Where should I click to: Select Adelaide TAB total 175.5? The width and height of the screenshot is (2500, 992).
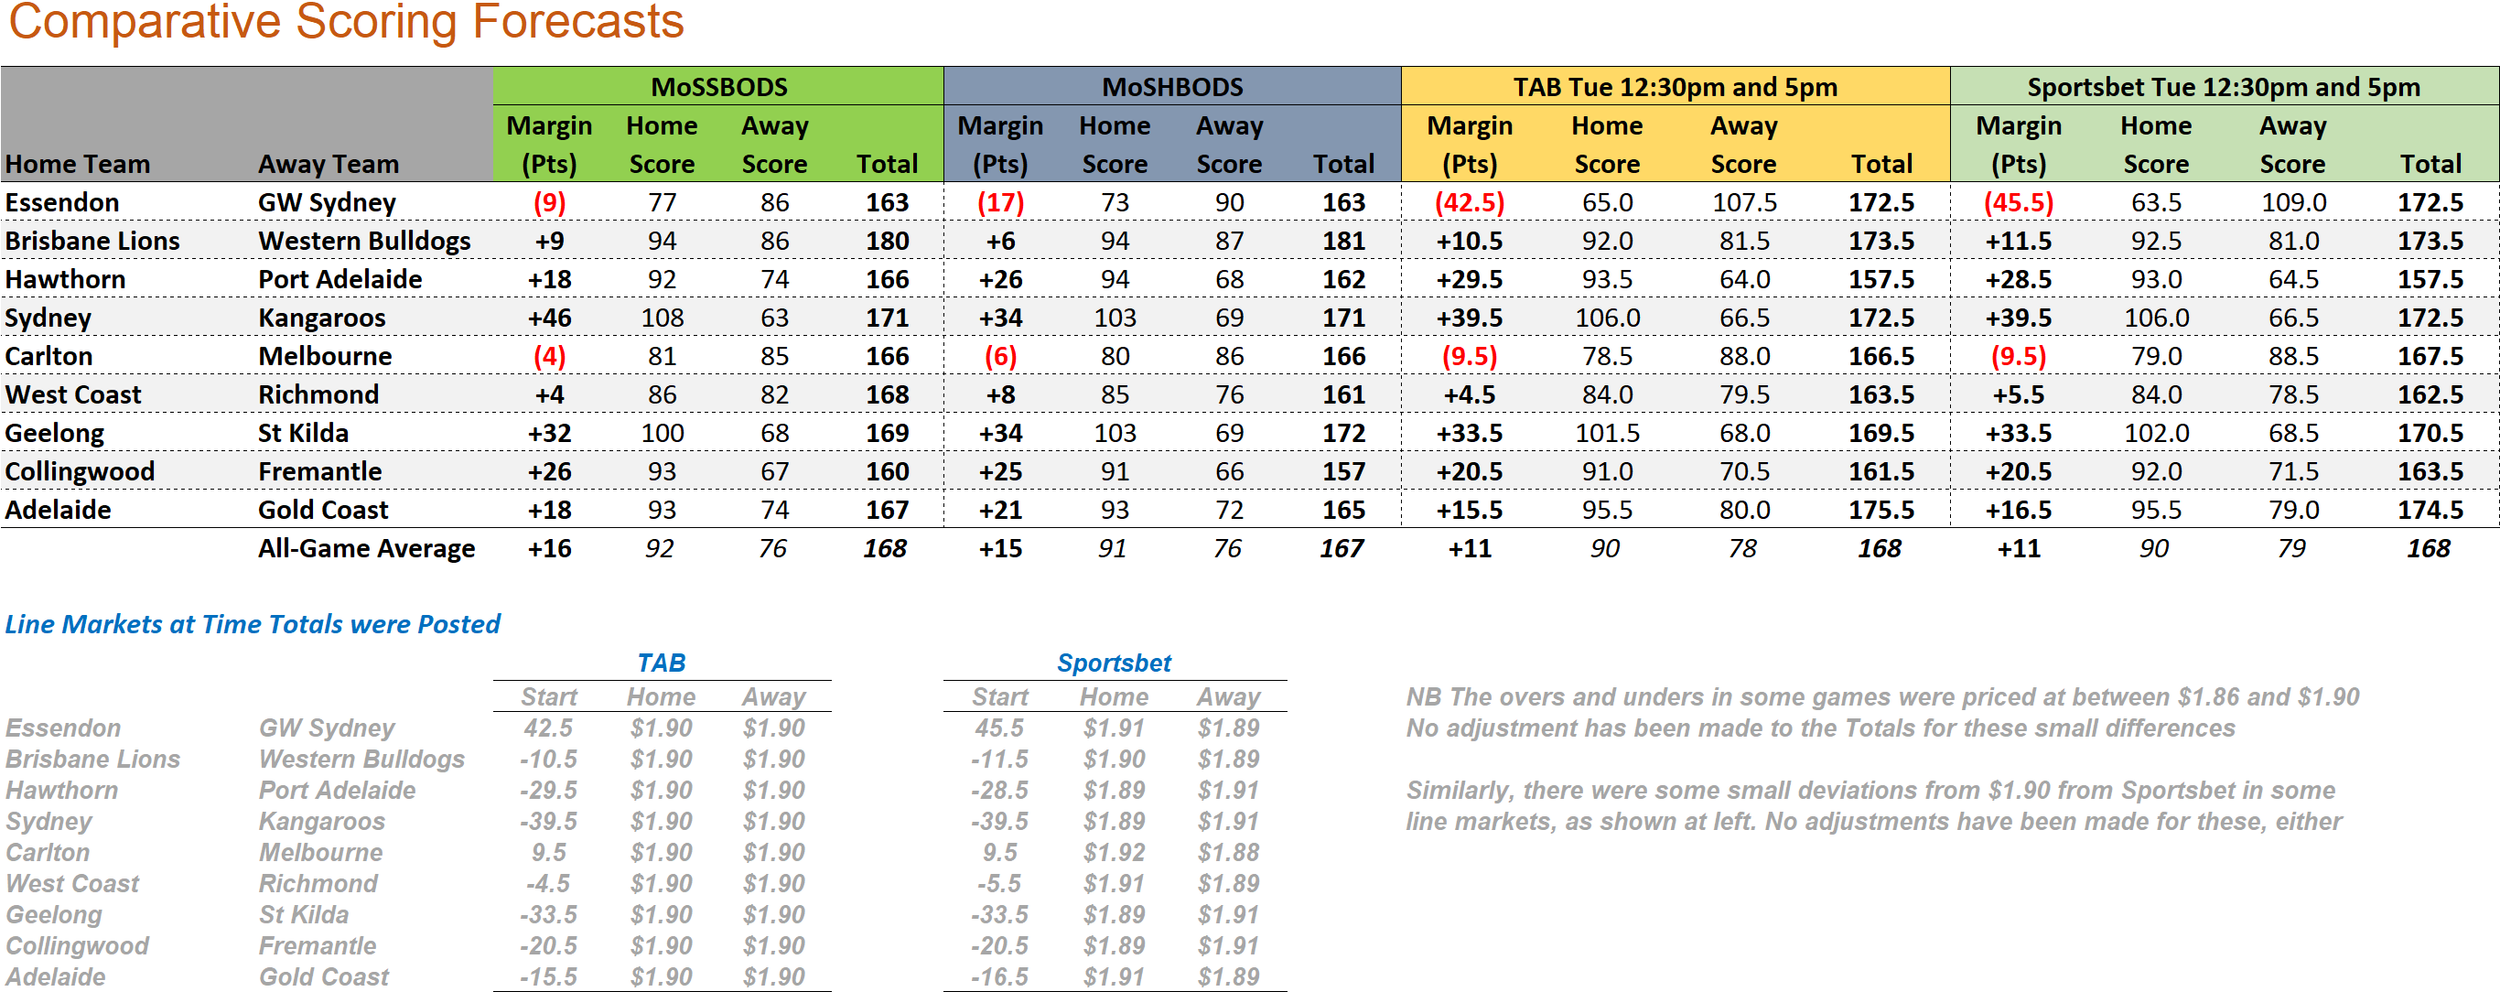tap(1881, 510)
